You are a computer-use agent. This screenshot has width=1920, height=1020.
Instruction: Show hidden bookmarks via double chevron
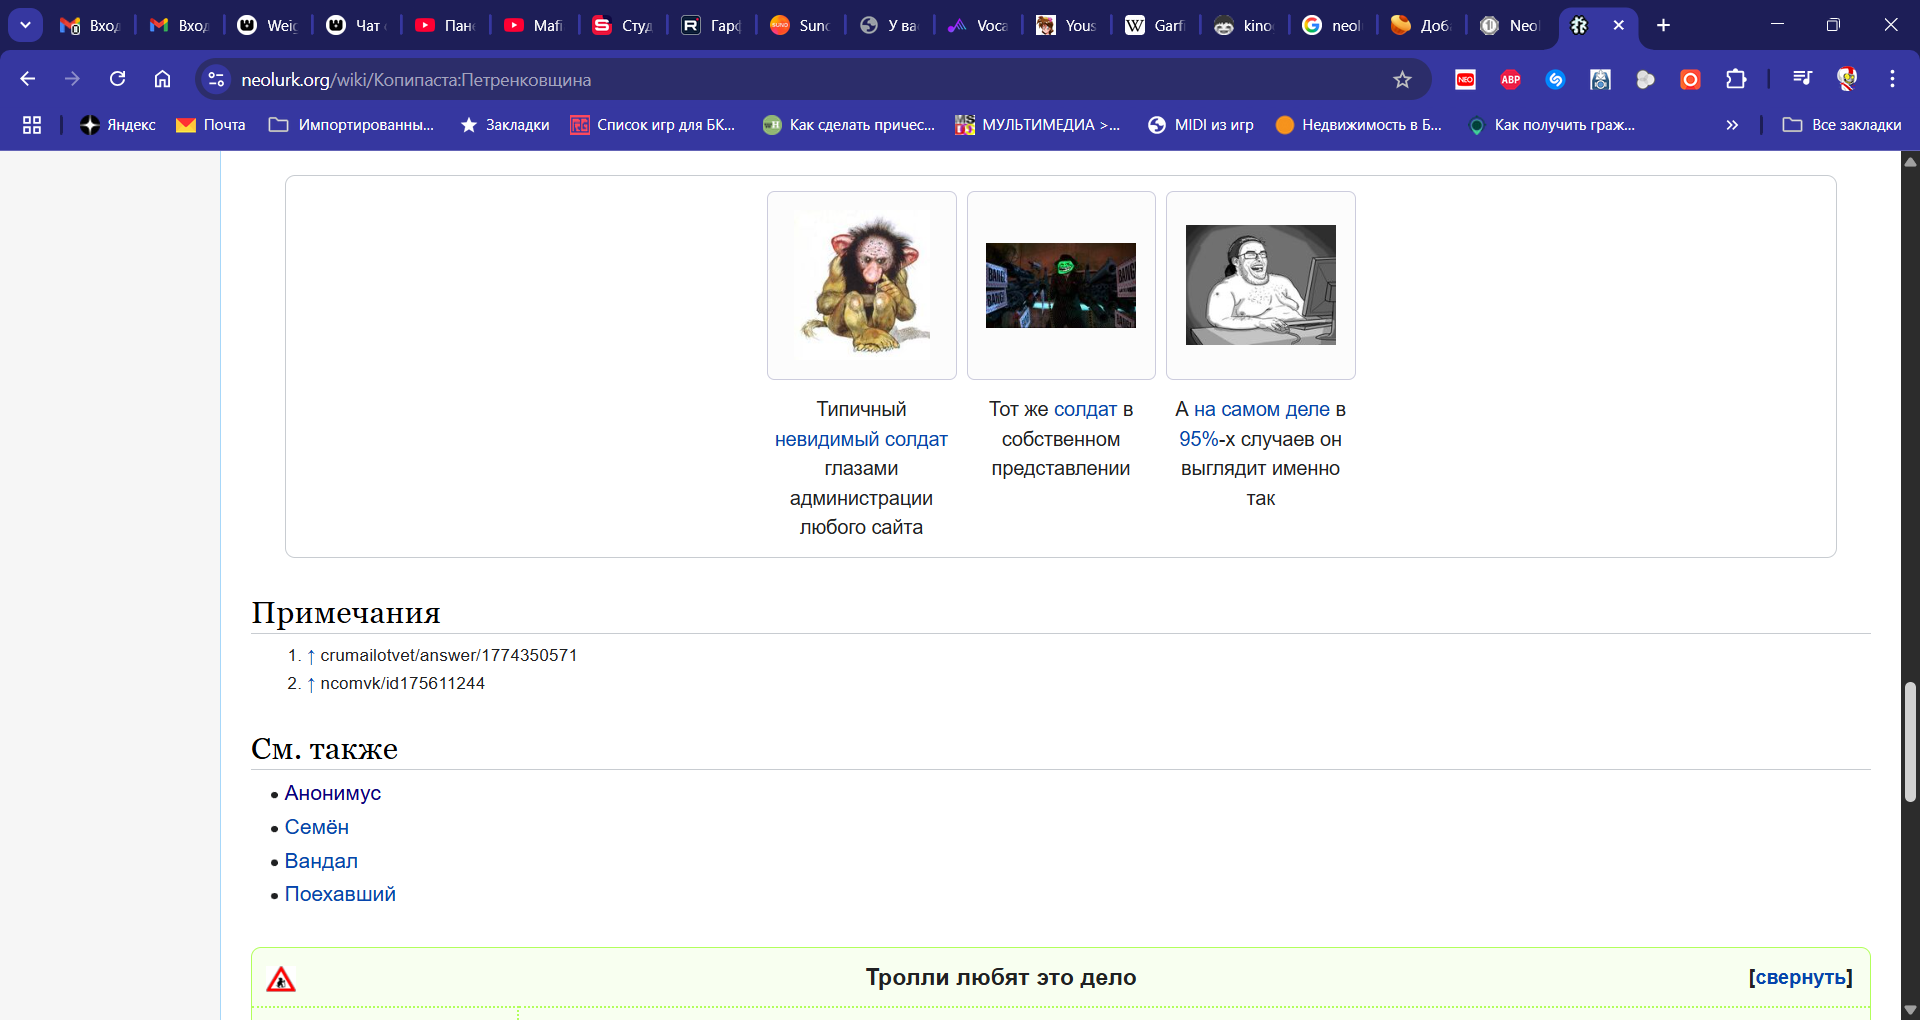1732,125
